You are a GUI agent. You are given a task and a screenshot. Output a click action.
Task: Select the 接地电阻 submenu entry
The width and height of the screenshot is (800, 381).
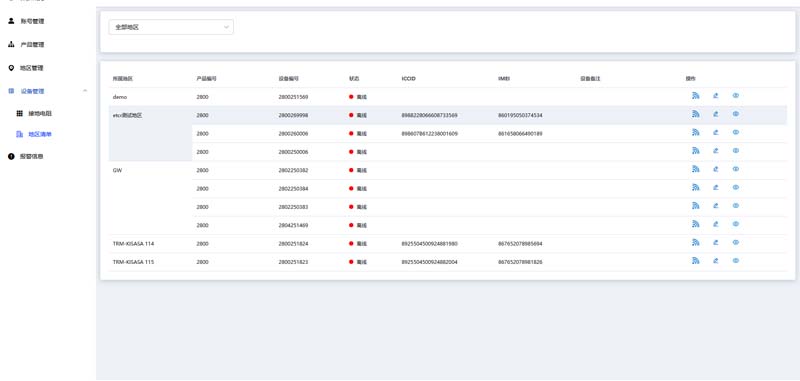[40, 113]
